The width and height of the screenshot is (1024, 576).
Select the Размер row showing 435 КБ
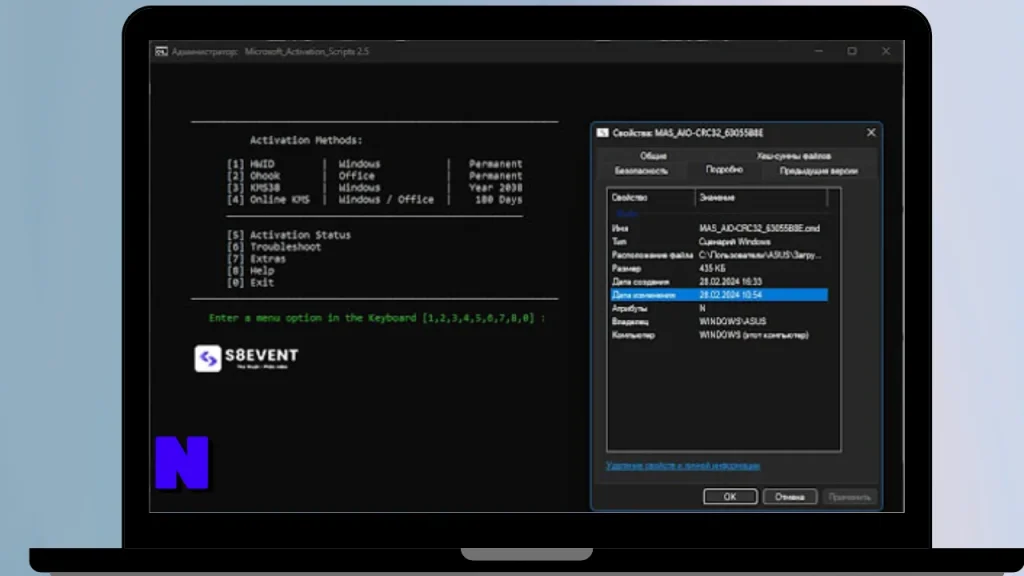point(718,268)
